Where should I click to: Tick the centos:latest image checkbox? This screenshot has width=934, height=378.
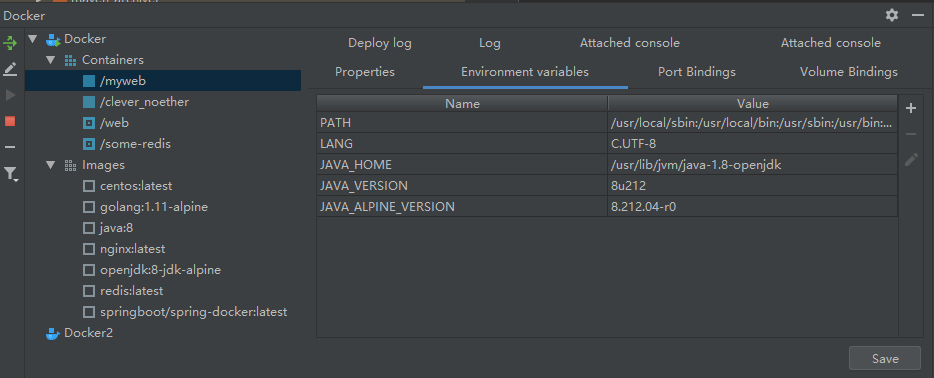click(x=89, y=186)
